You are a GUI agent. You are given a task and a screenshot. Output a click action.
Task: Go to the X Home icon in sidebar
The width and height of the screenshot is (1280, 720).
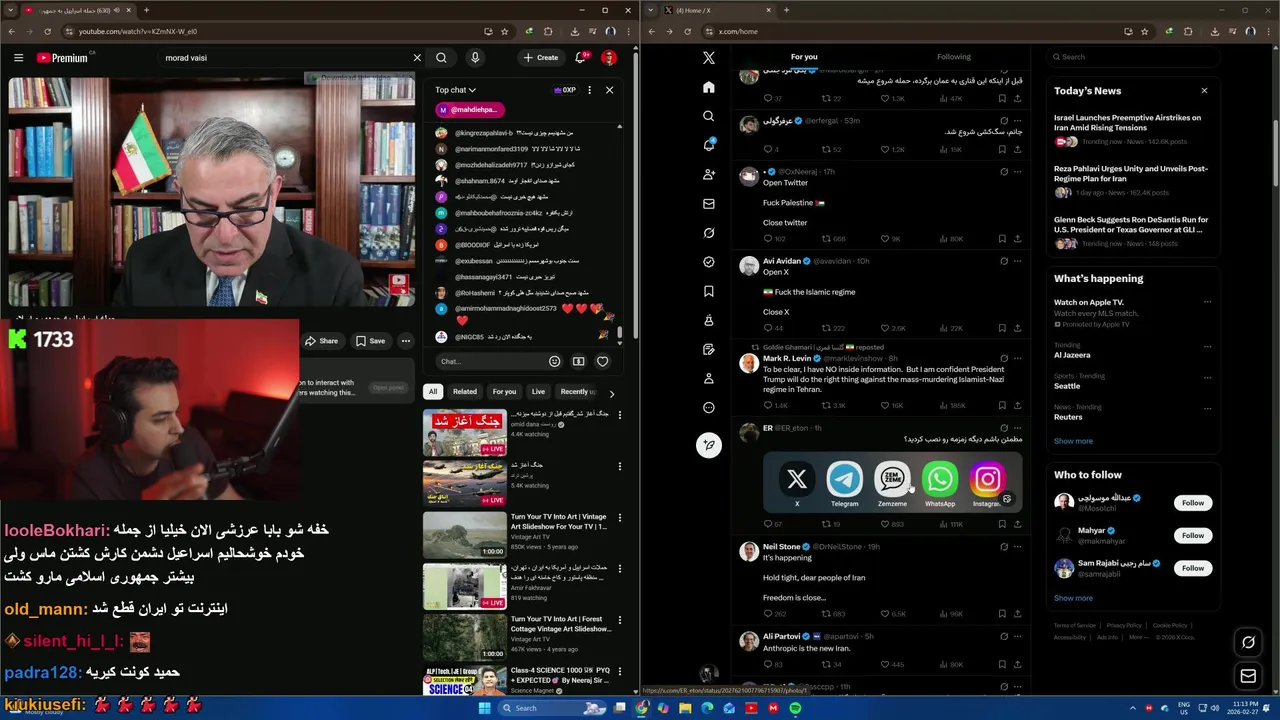[709, 87]
